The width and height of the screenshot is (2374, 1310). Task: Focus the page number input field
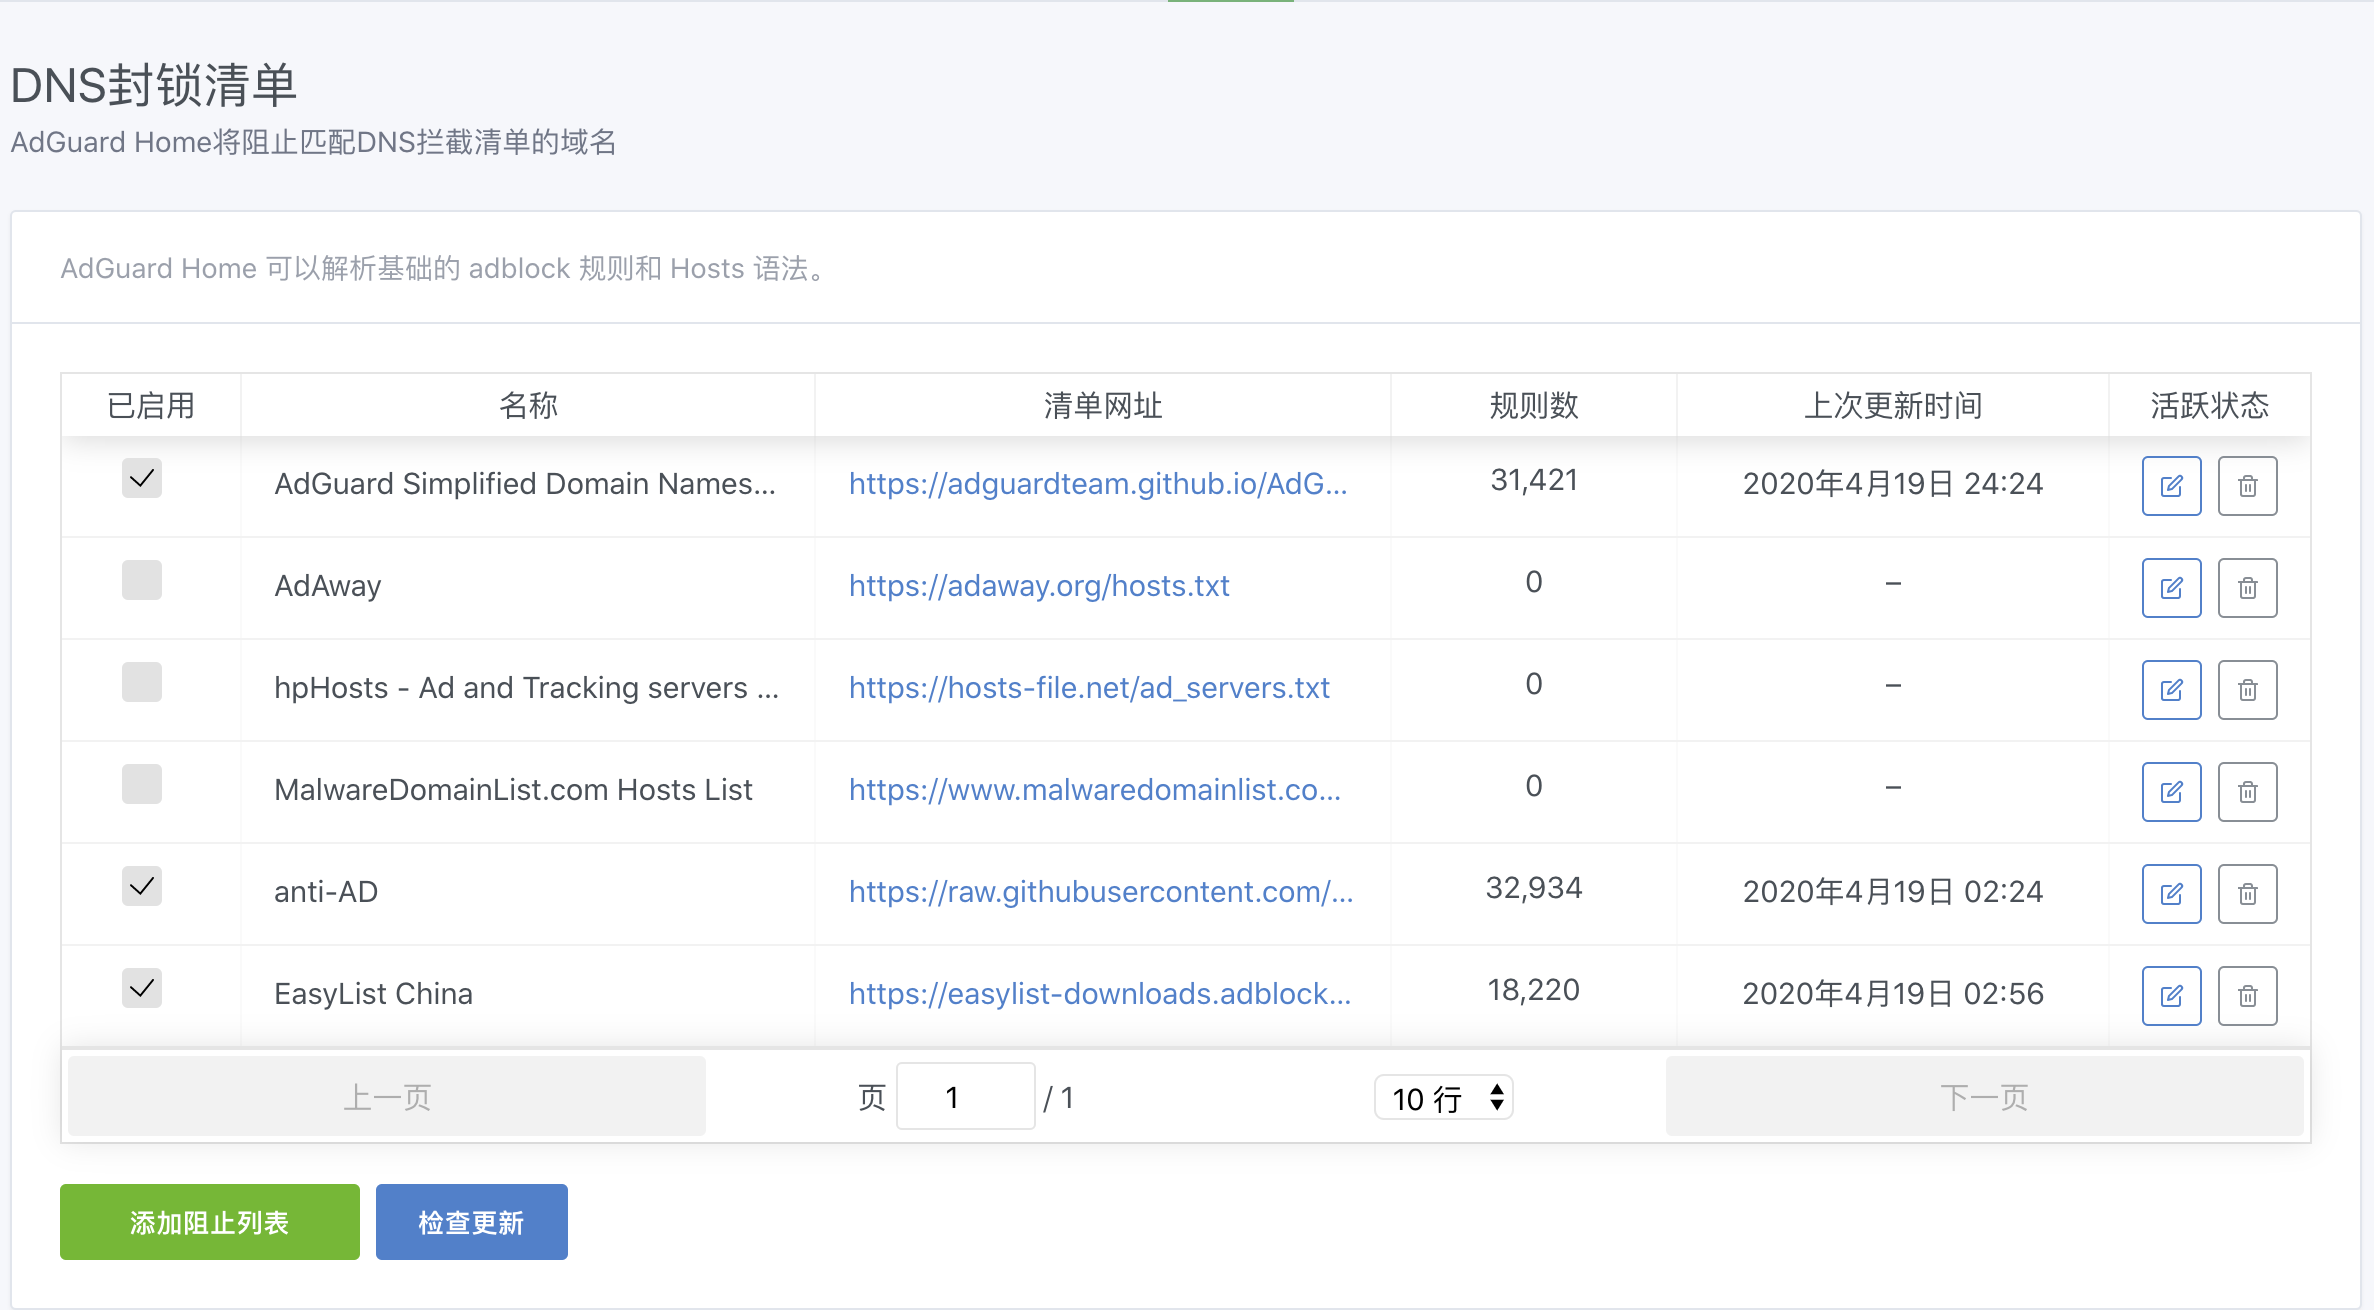coord(966,1097)
